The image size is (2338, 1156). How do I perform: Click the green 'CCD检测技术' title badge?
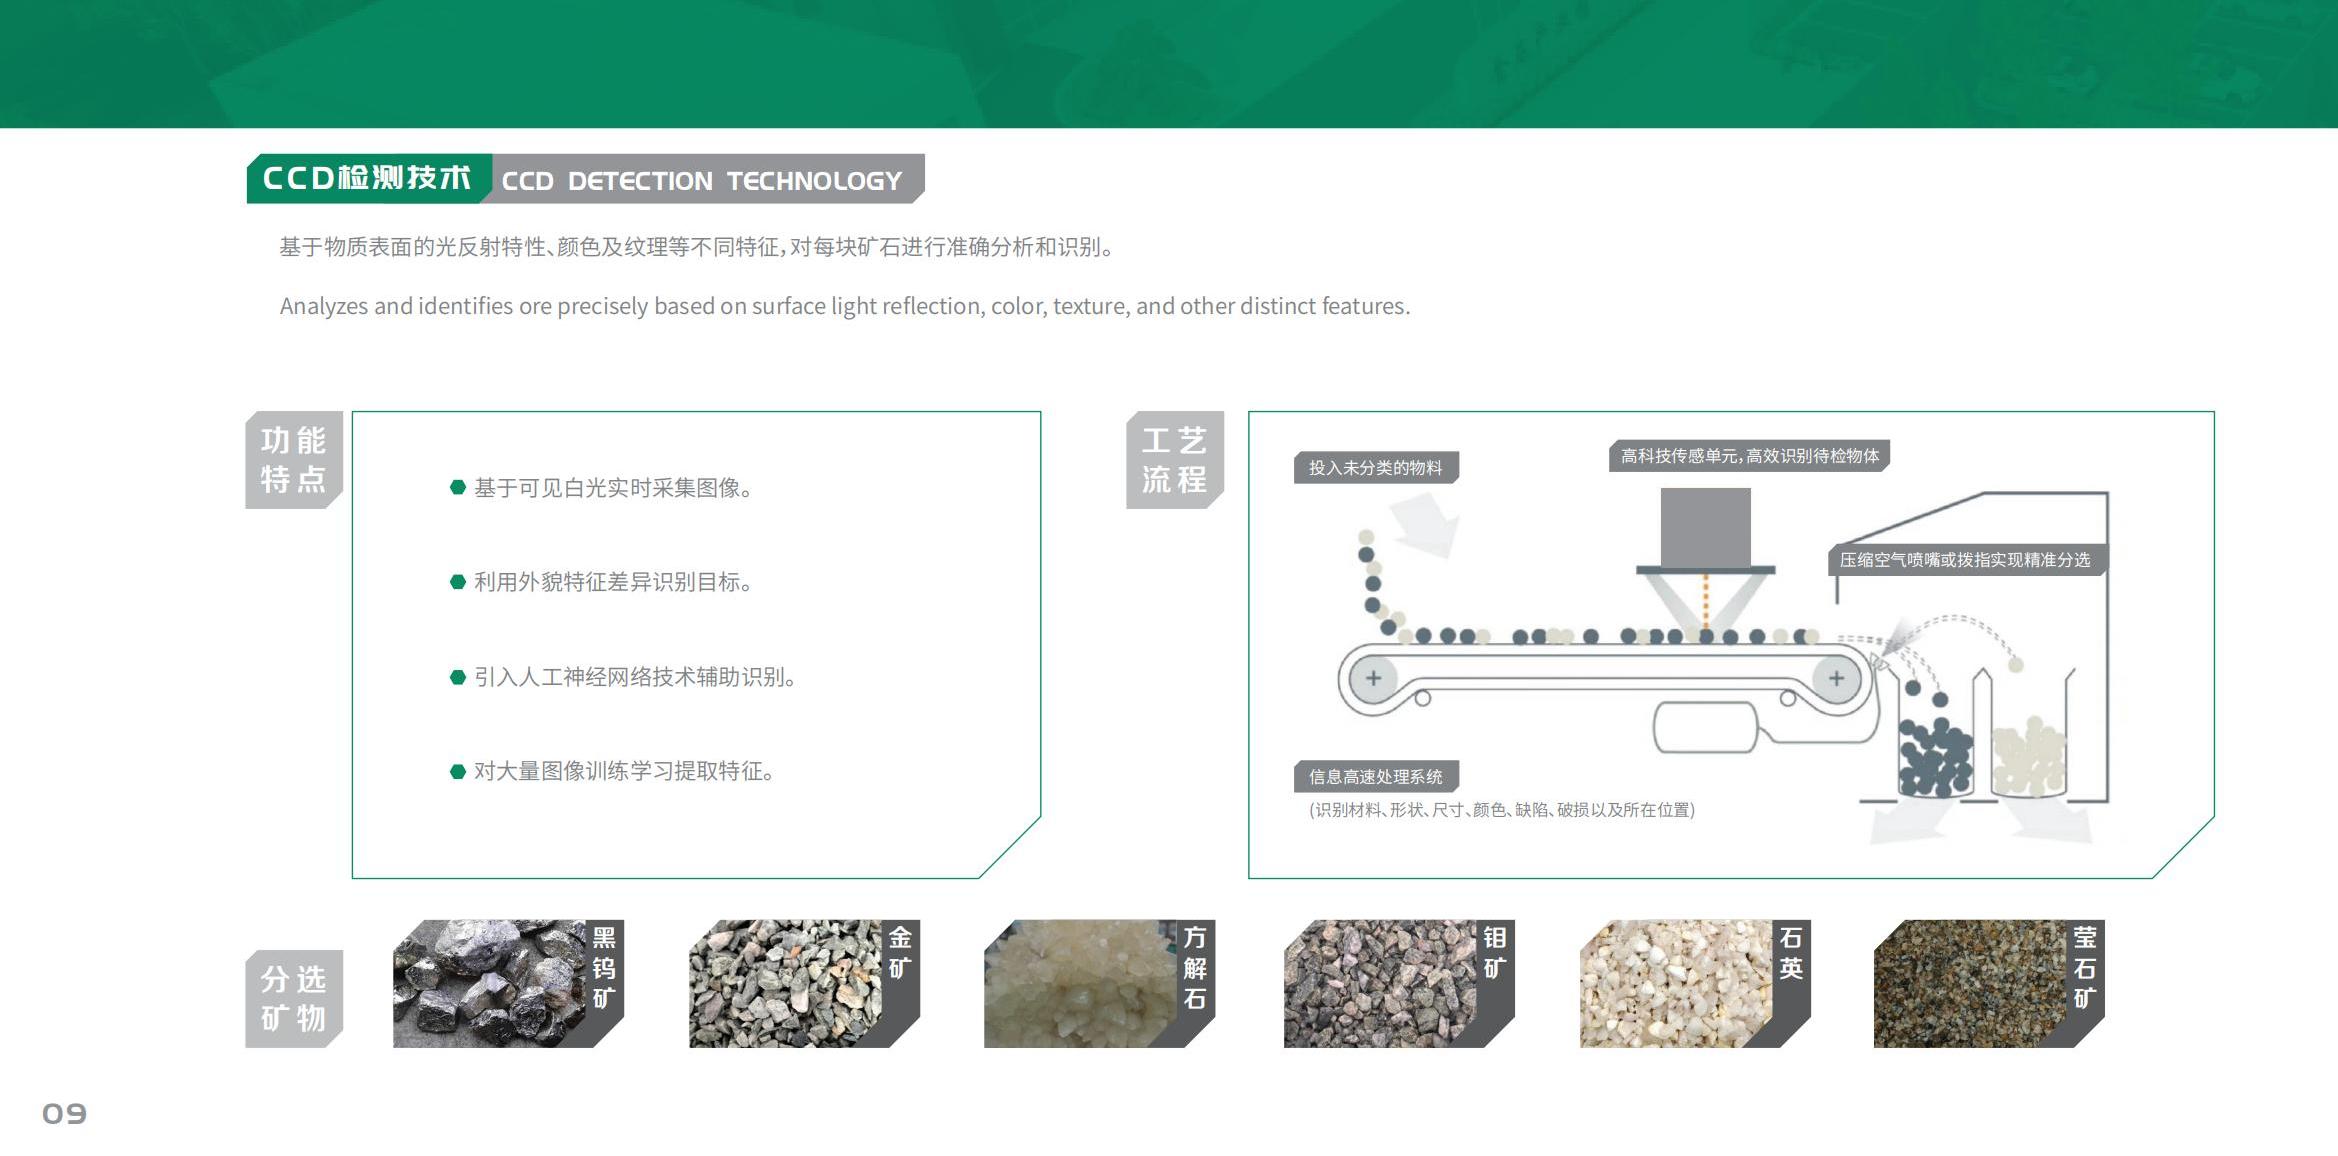[368, 179]
